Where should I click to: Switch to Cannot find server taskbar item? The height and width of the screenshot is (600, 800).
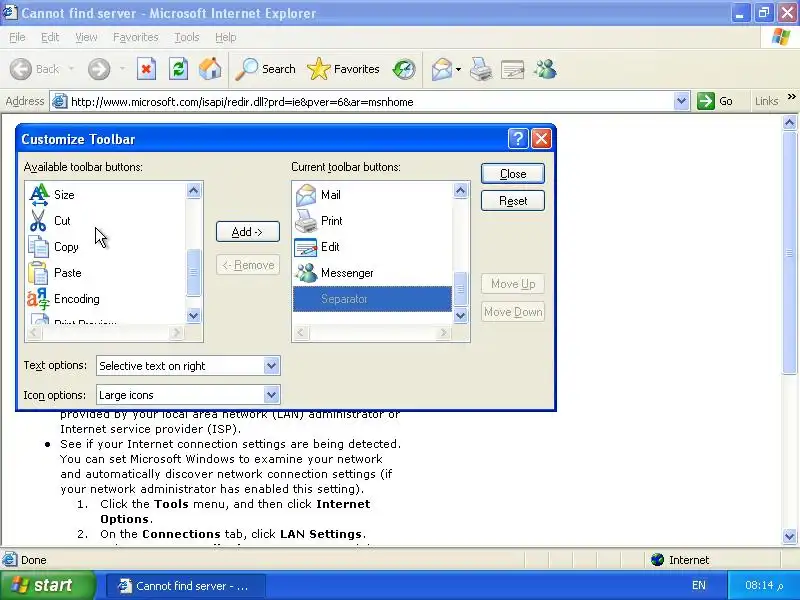(x=186, y=586)
